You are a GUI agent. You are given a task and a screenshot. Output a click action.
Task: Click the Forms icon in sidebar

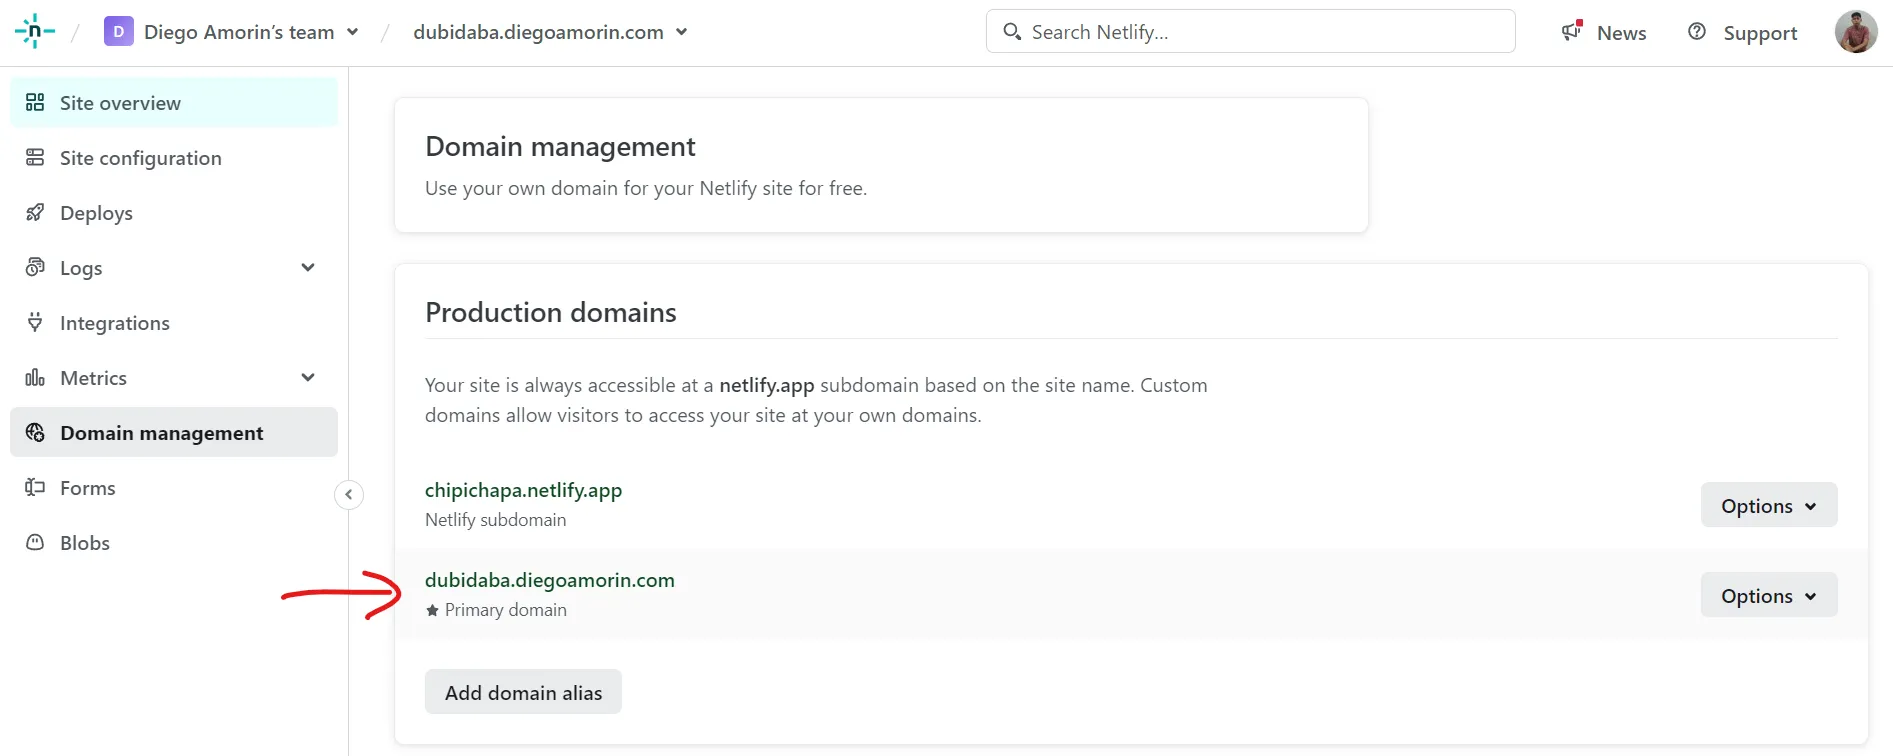[x=35, y=487]
